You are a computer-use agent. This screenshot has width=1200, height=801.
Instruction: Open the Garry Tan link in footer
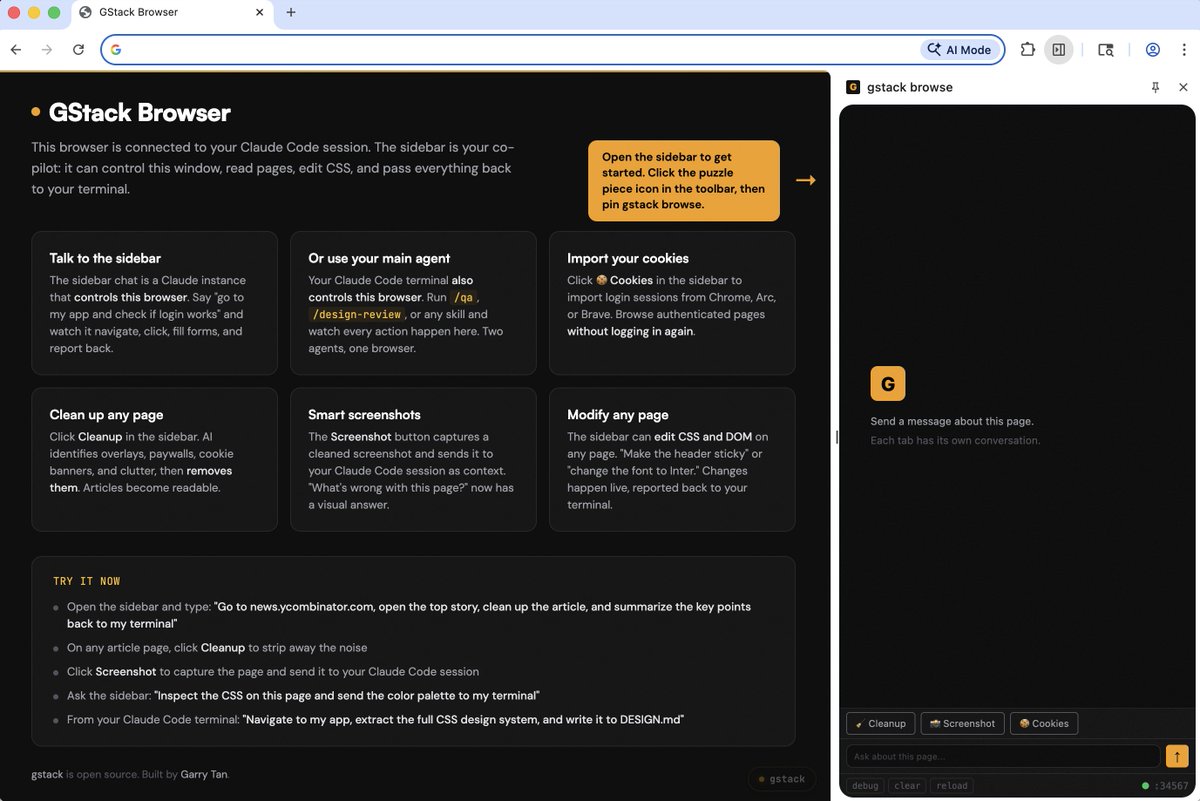point(205,775)
